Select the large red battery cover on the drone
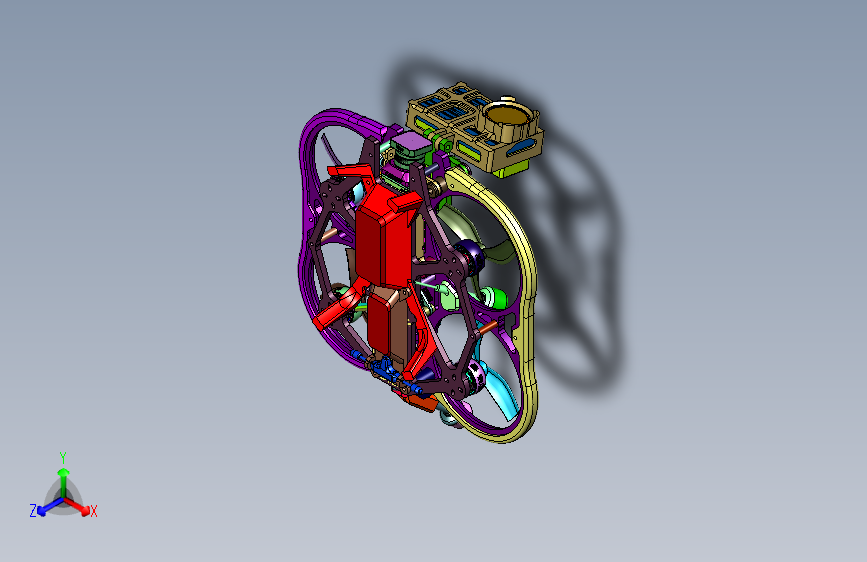Viewport: 867px width, 562px height. pos(384,235)
